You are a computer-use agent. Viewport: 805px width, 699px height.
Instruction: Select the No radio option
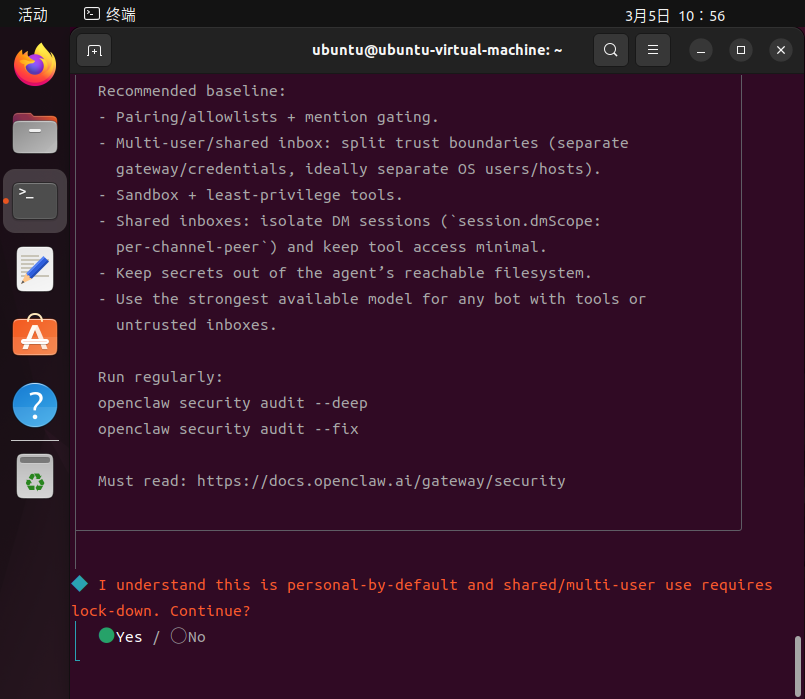pos(188,636)
